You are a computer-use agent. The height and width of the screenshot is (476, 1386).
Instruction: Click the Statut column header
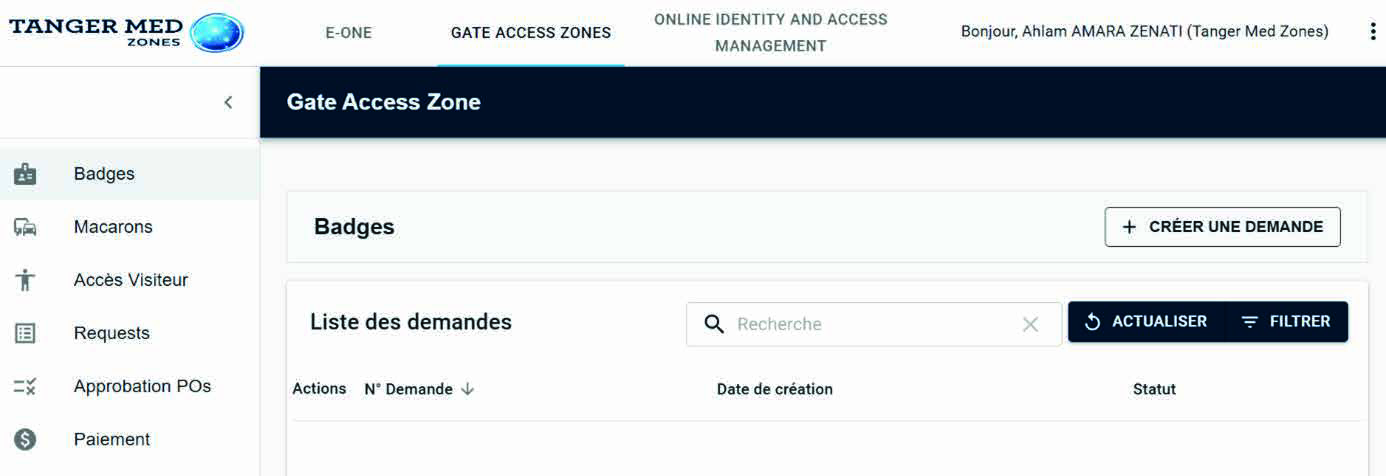pyautogui.click(x=1154, y=389)
